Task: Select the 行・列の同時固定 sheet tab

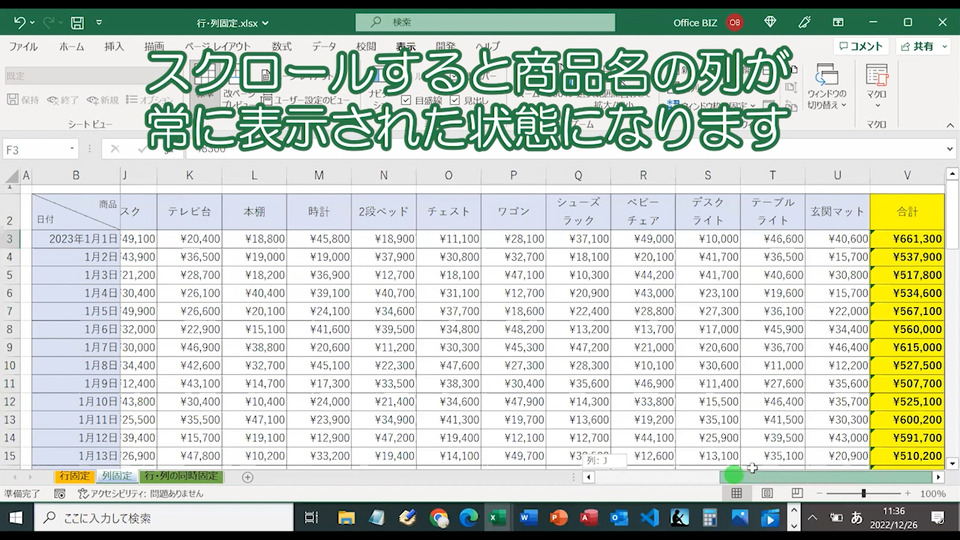Action: 181,476
